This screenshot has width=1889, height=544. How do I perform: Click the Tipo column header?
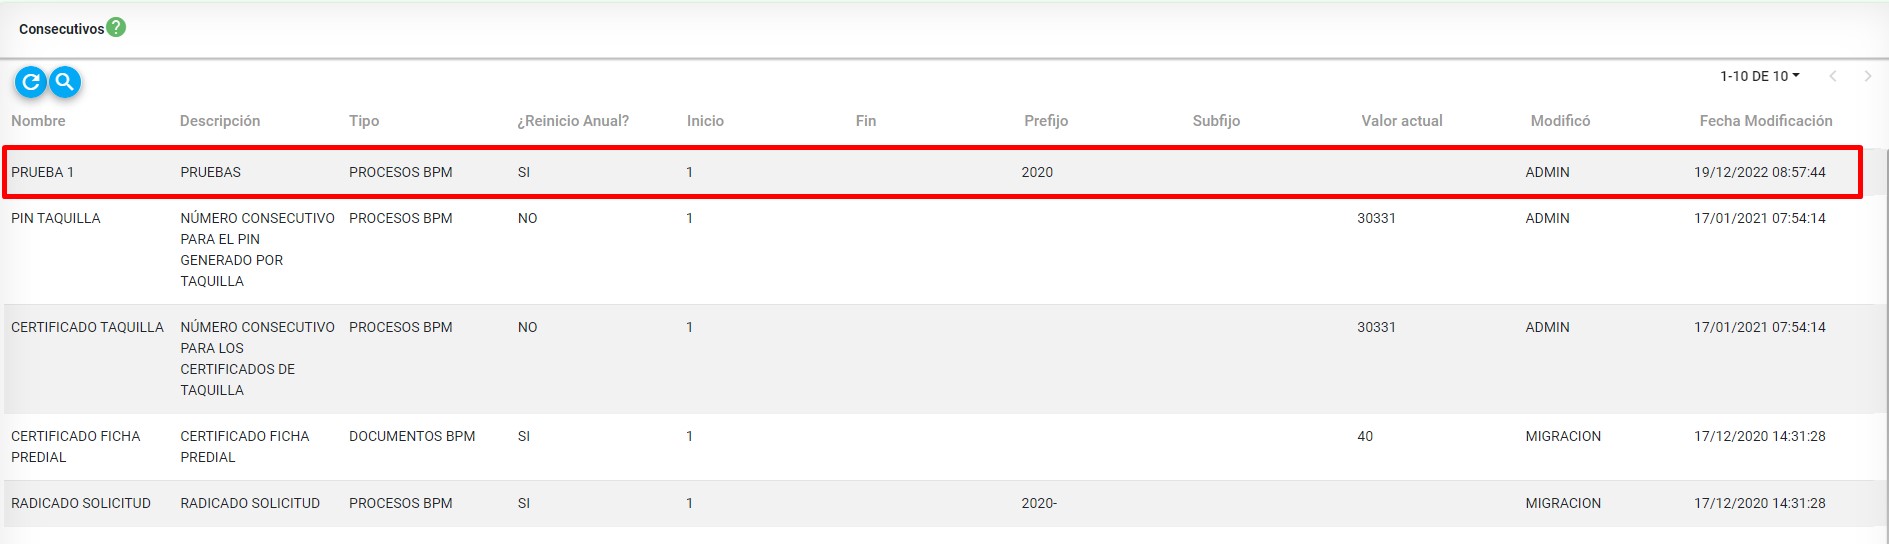tap(364, 121)
